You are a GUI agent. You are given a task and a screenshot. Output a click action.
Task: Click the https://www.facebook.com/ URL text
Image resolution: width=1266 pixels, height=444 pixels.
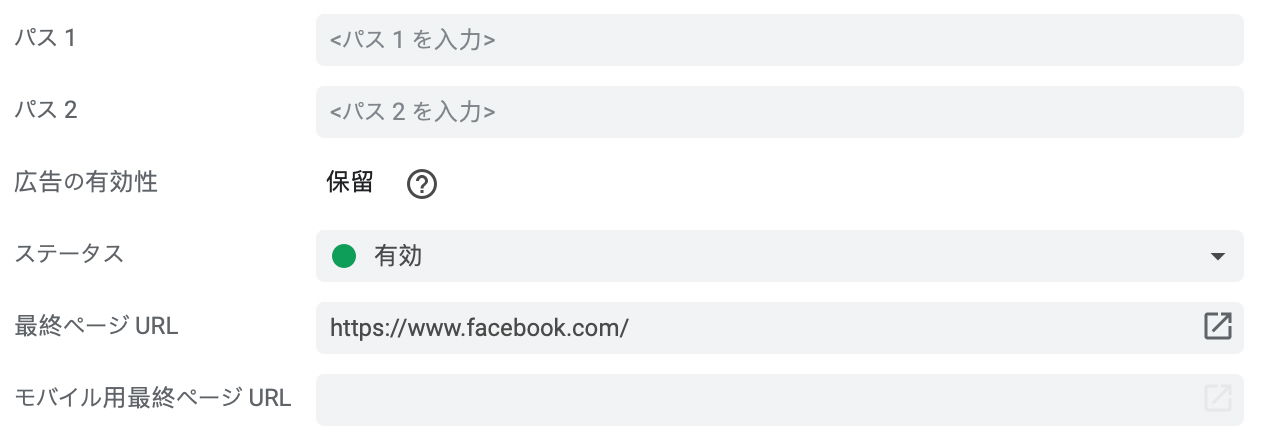(479, 328)
